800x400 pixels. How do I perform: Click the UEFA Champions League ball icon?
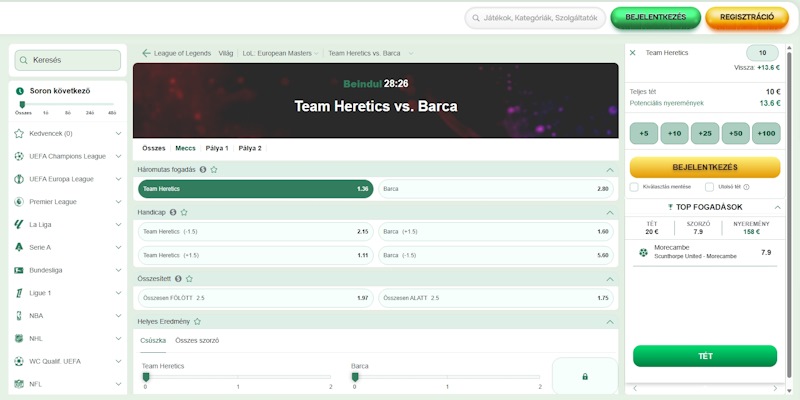[x=19, y=156]
